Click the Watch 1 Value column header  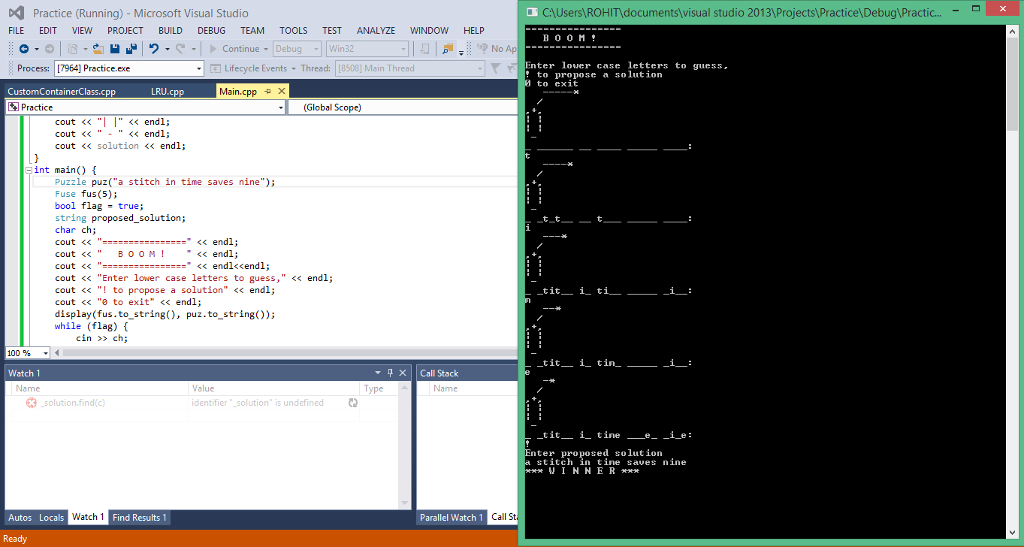[274, 388]
